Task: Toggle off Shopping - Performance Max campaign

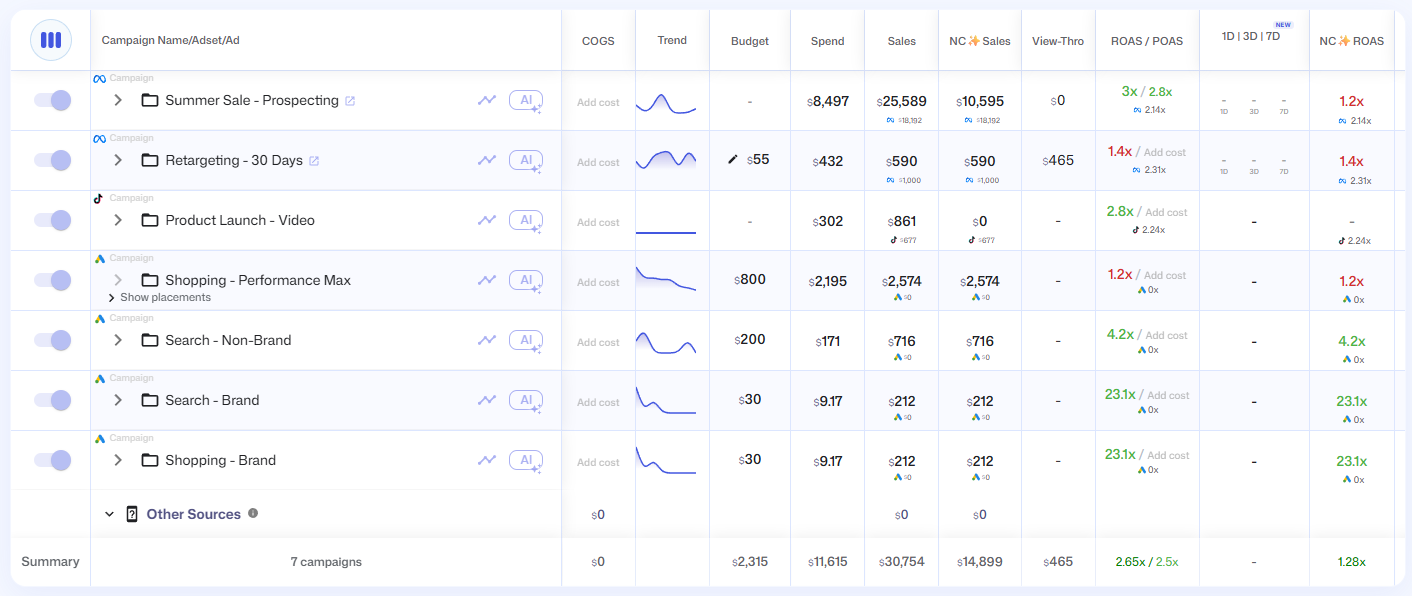Action: tap(52, 280)
